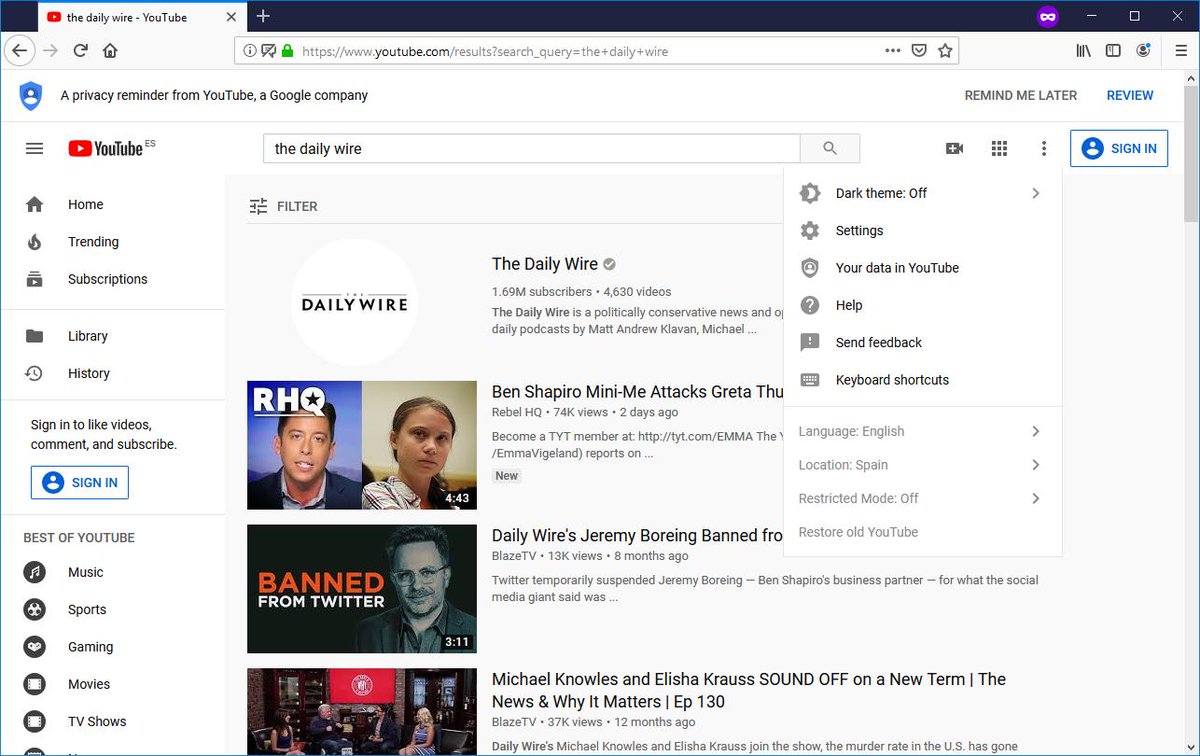Open the YouTube apps grid icon
The image size is (1200, 756).
pyautogui.click(x=999, y=148)
